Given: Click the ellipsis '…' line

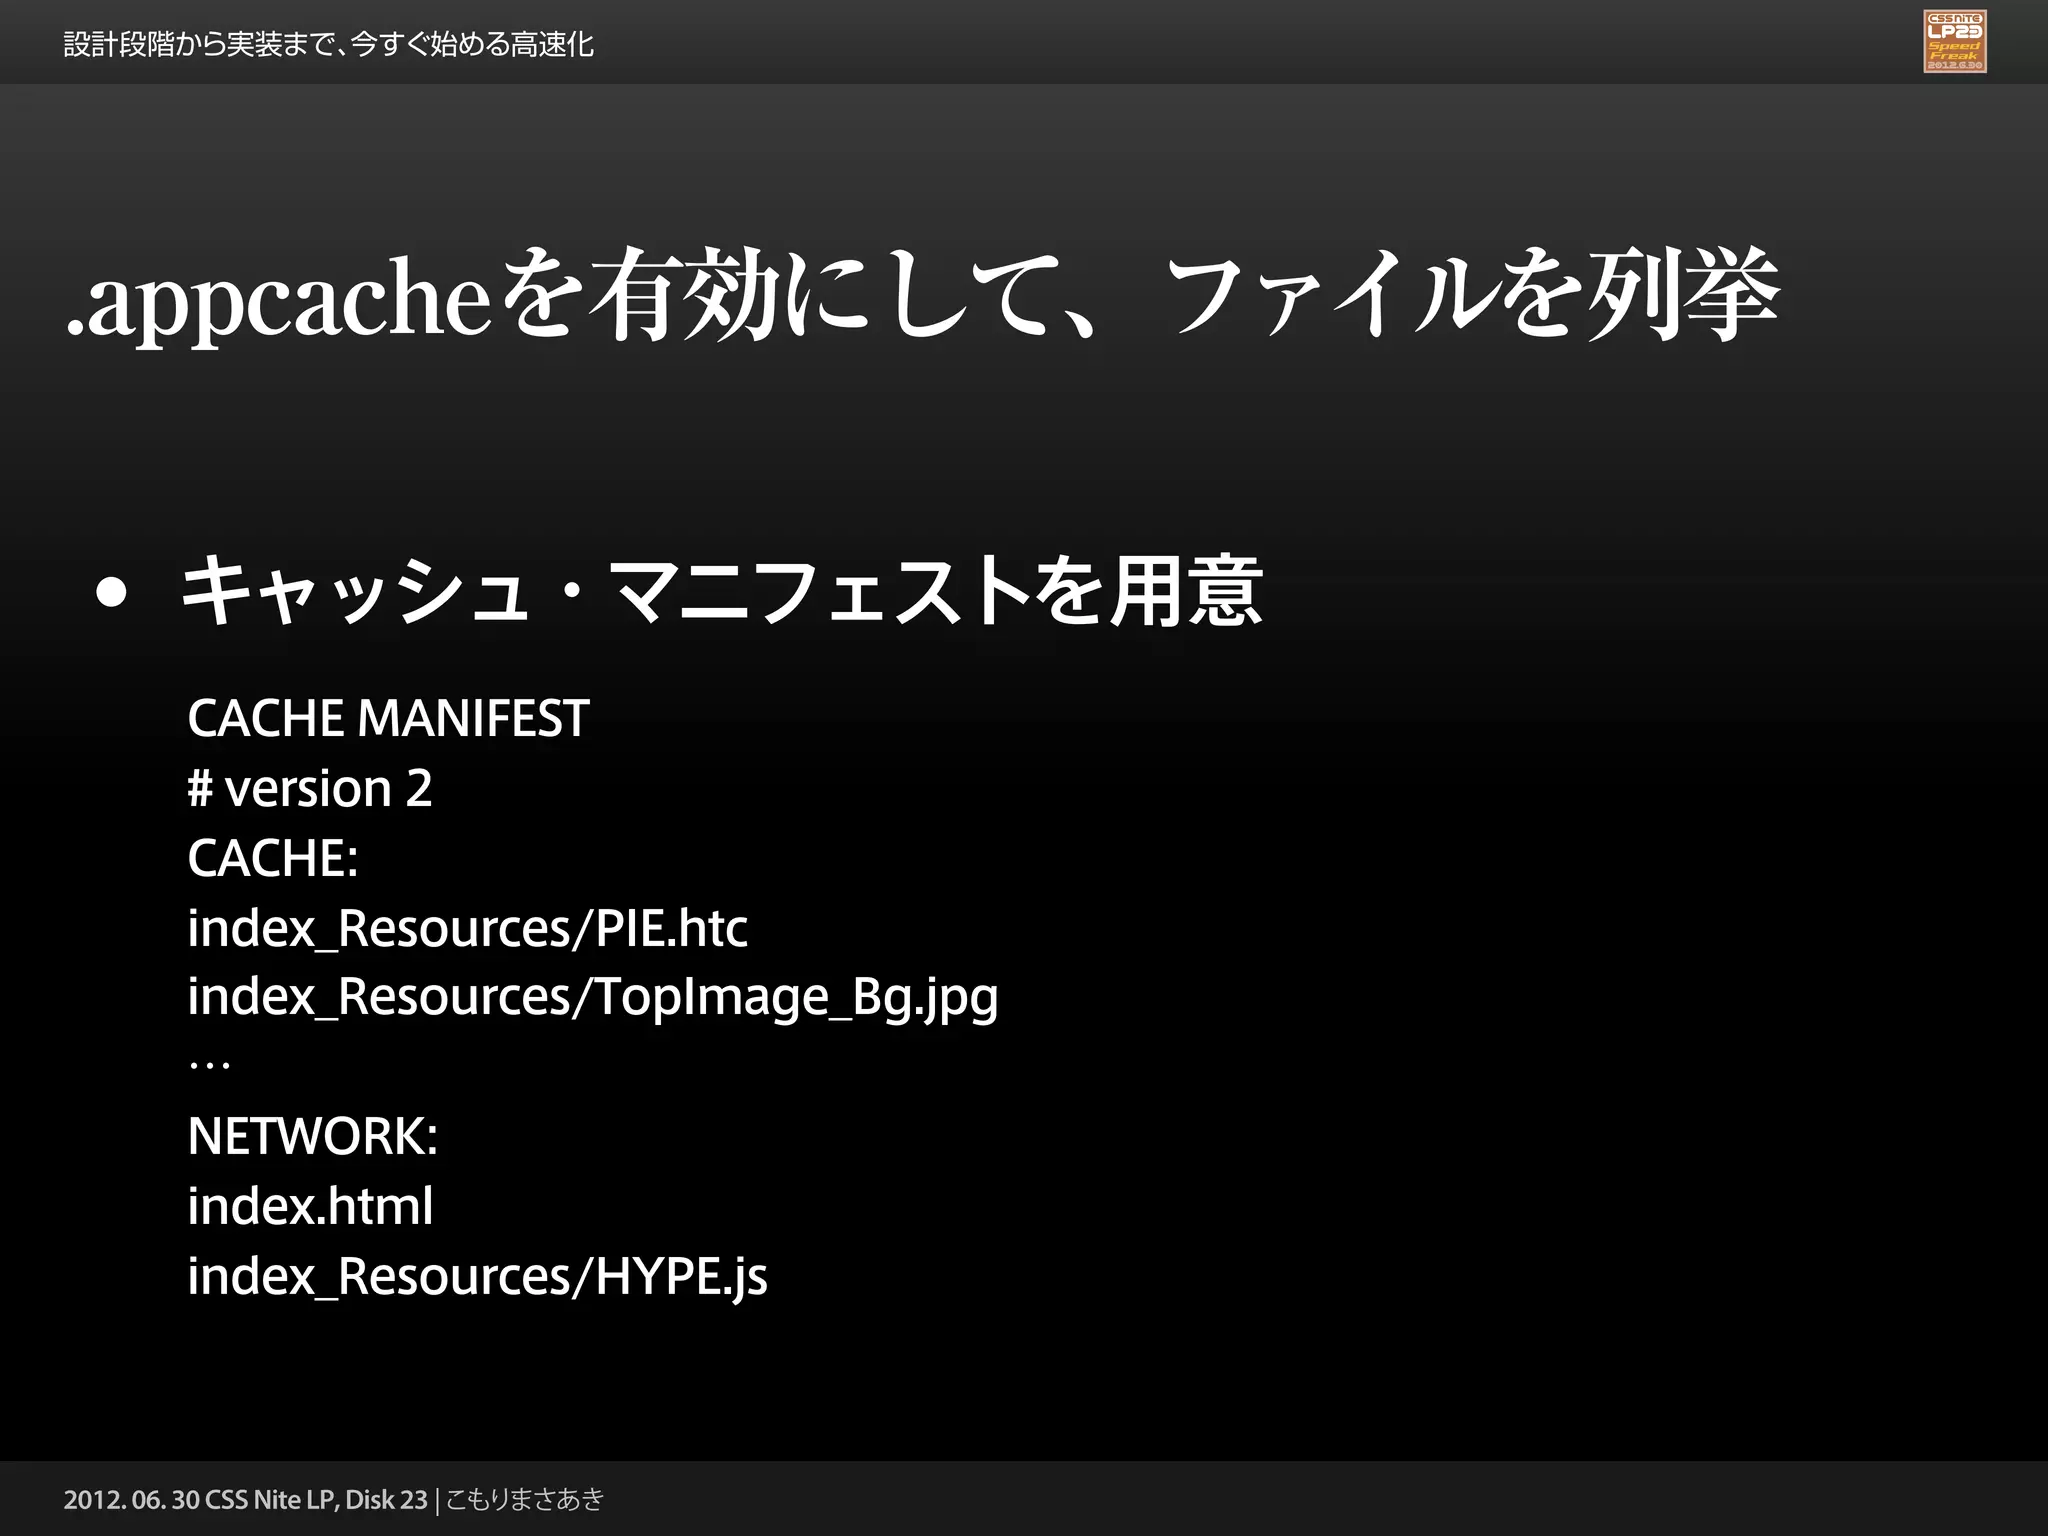Looking at the screenshot, I should point(210,1066).
